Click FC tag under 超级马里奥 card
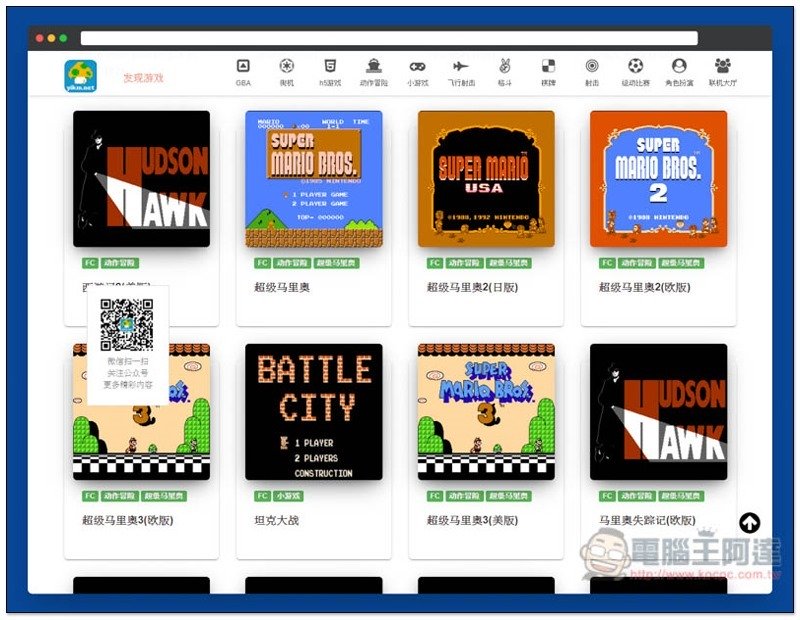 pos(262,263)
